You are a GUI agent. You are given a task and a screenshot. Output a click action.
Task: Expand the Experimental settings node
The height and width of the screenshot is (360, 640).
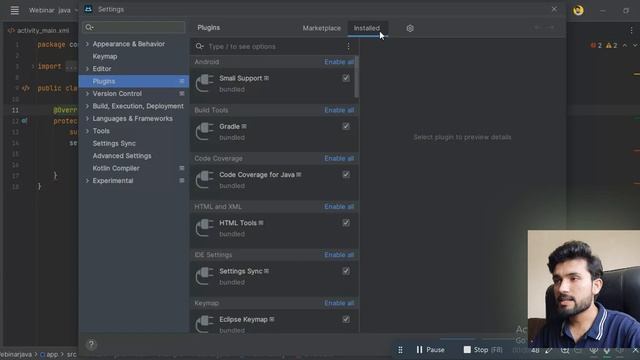click(87, 180)
